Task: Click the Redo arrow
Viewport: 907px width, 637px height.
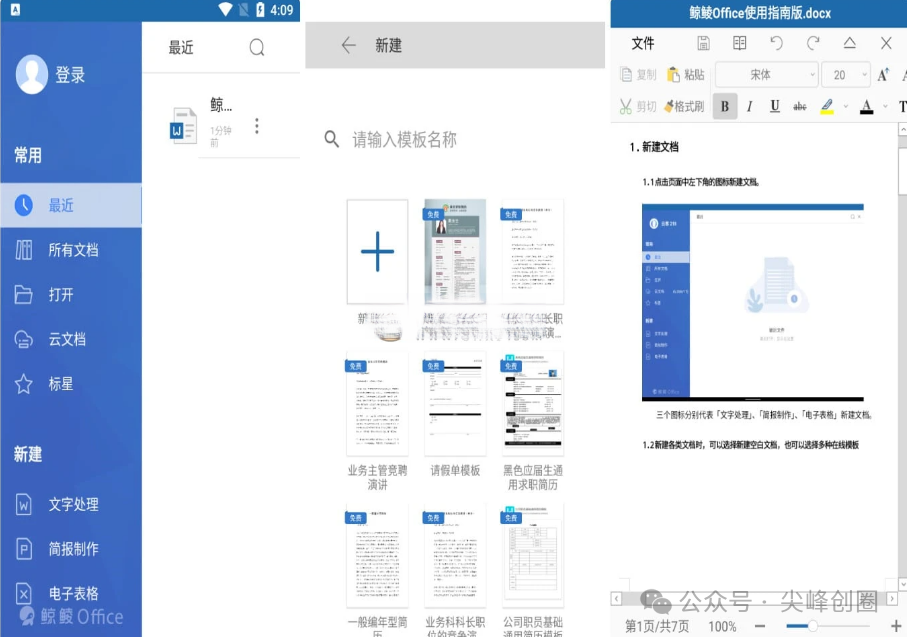Action: (x=813, y=43)
